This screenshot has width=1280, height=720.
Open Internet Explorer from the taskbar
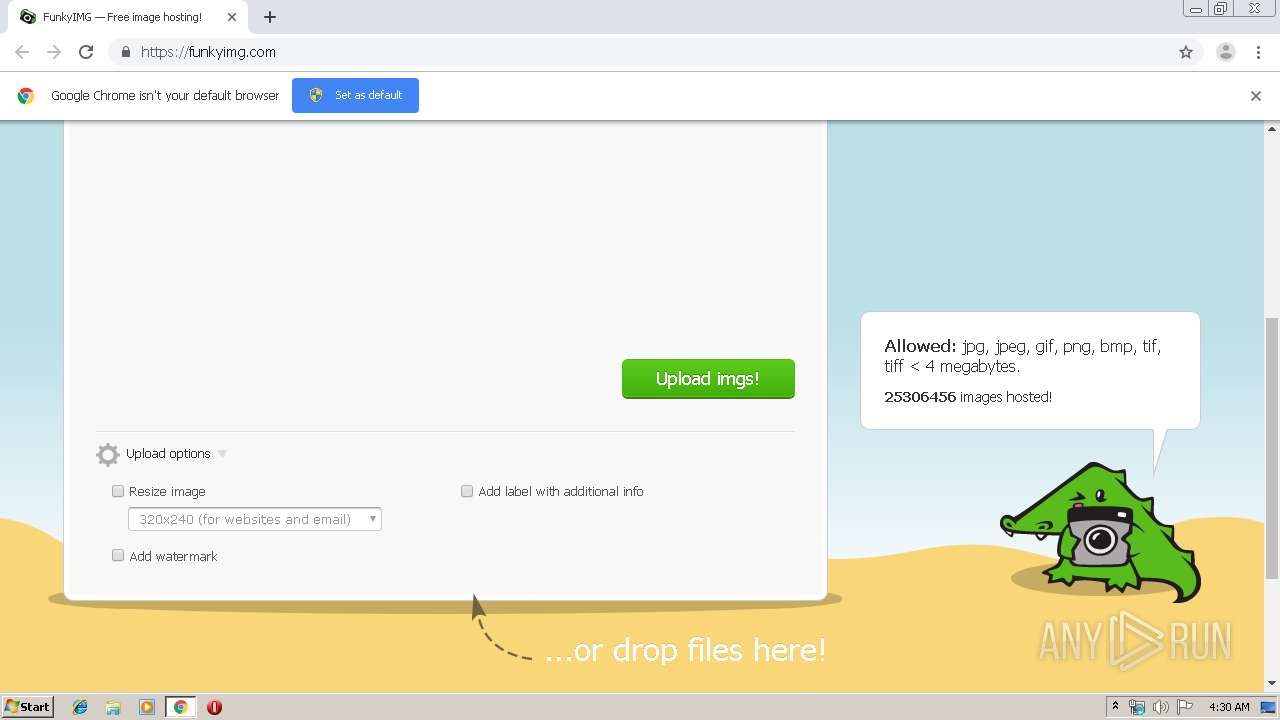coord(80,707)
